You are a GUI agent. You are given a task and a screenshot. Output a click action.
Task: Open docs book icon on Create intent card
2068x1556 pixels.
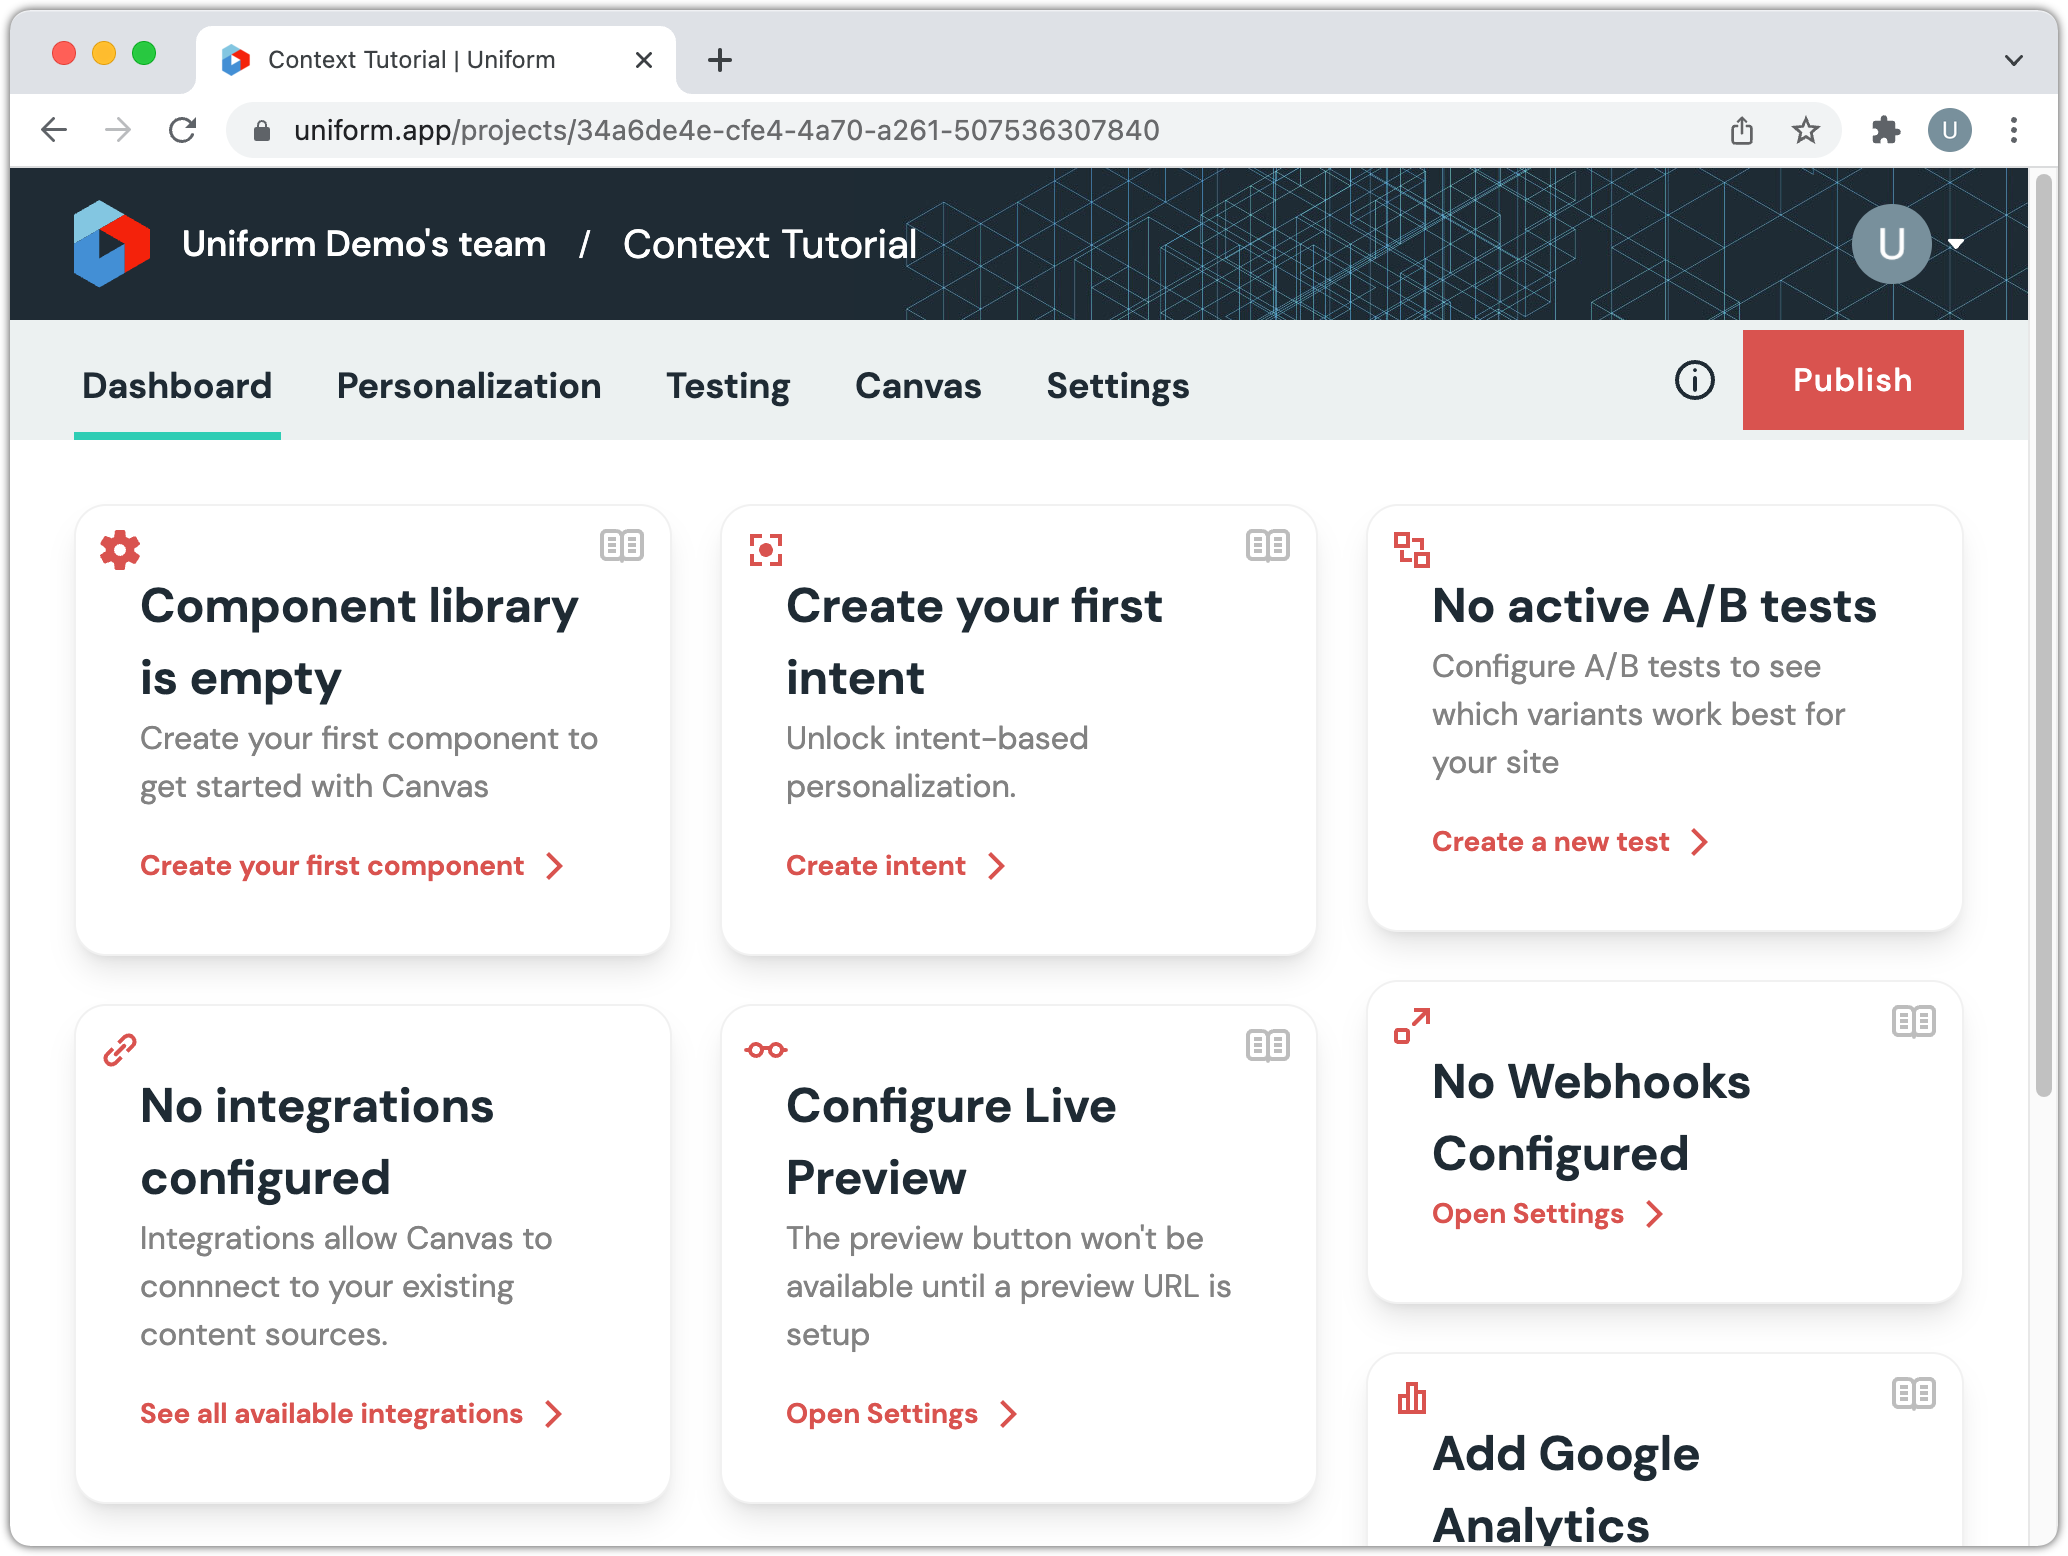(1267, 545)
